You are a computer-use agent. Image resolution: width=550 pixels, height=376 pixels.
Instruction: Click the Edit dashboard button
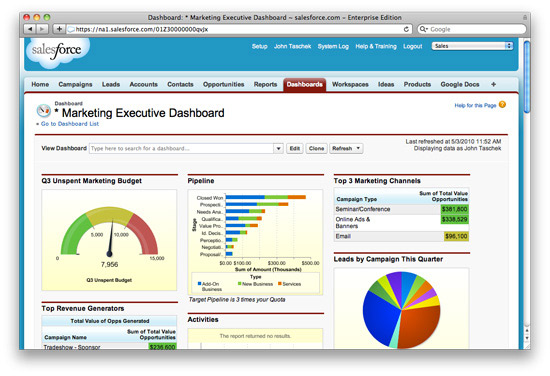pos(295,148)
